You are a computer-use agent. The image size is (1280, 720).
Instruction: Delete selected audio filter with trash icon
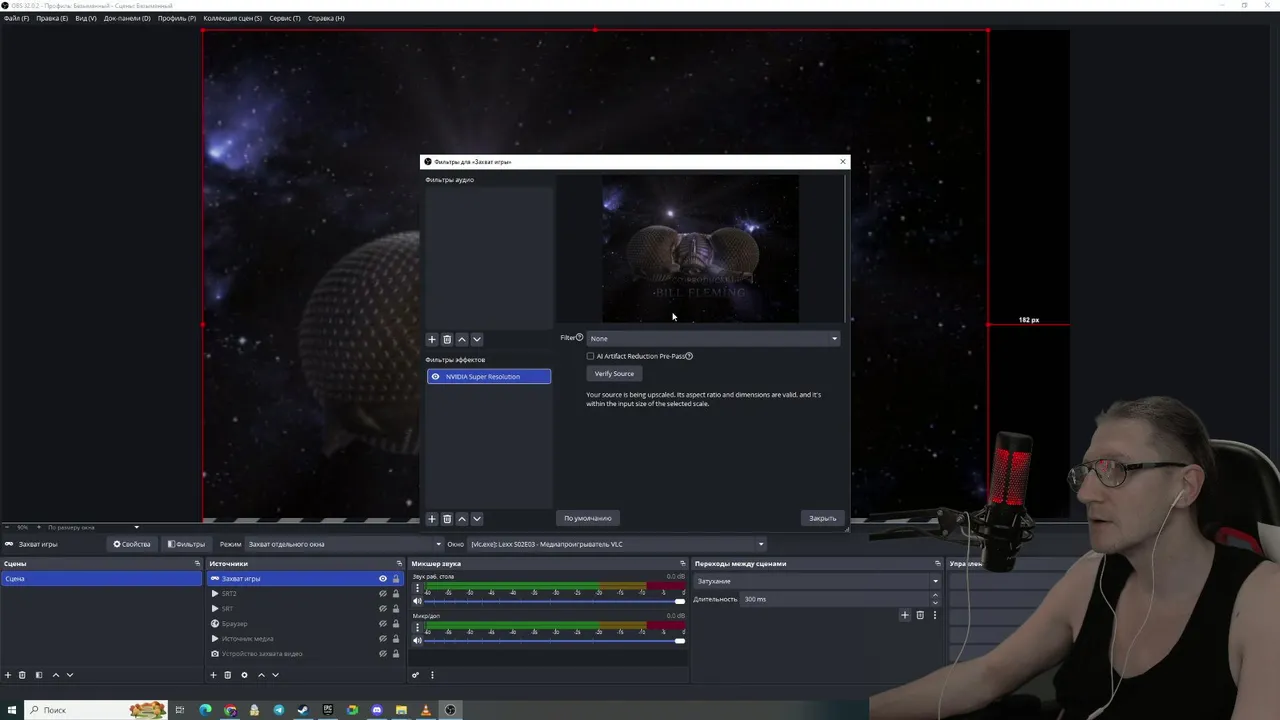click(x=447, y=339)
